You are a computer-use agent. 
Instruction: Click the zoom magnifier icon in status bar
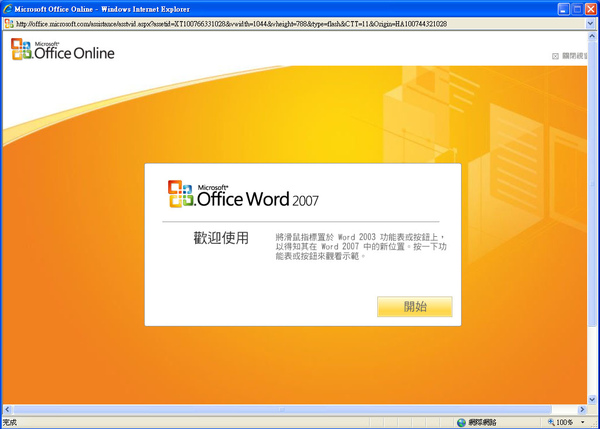(551, 422)
